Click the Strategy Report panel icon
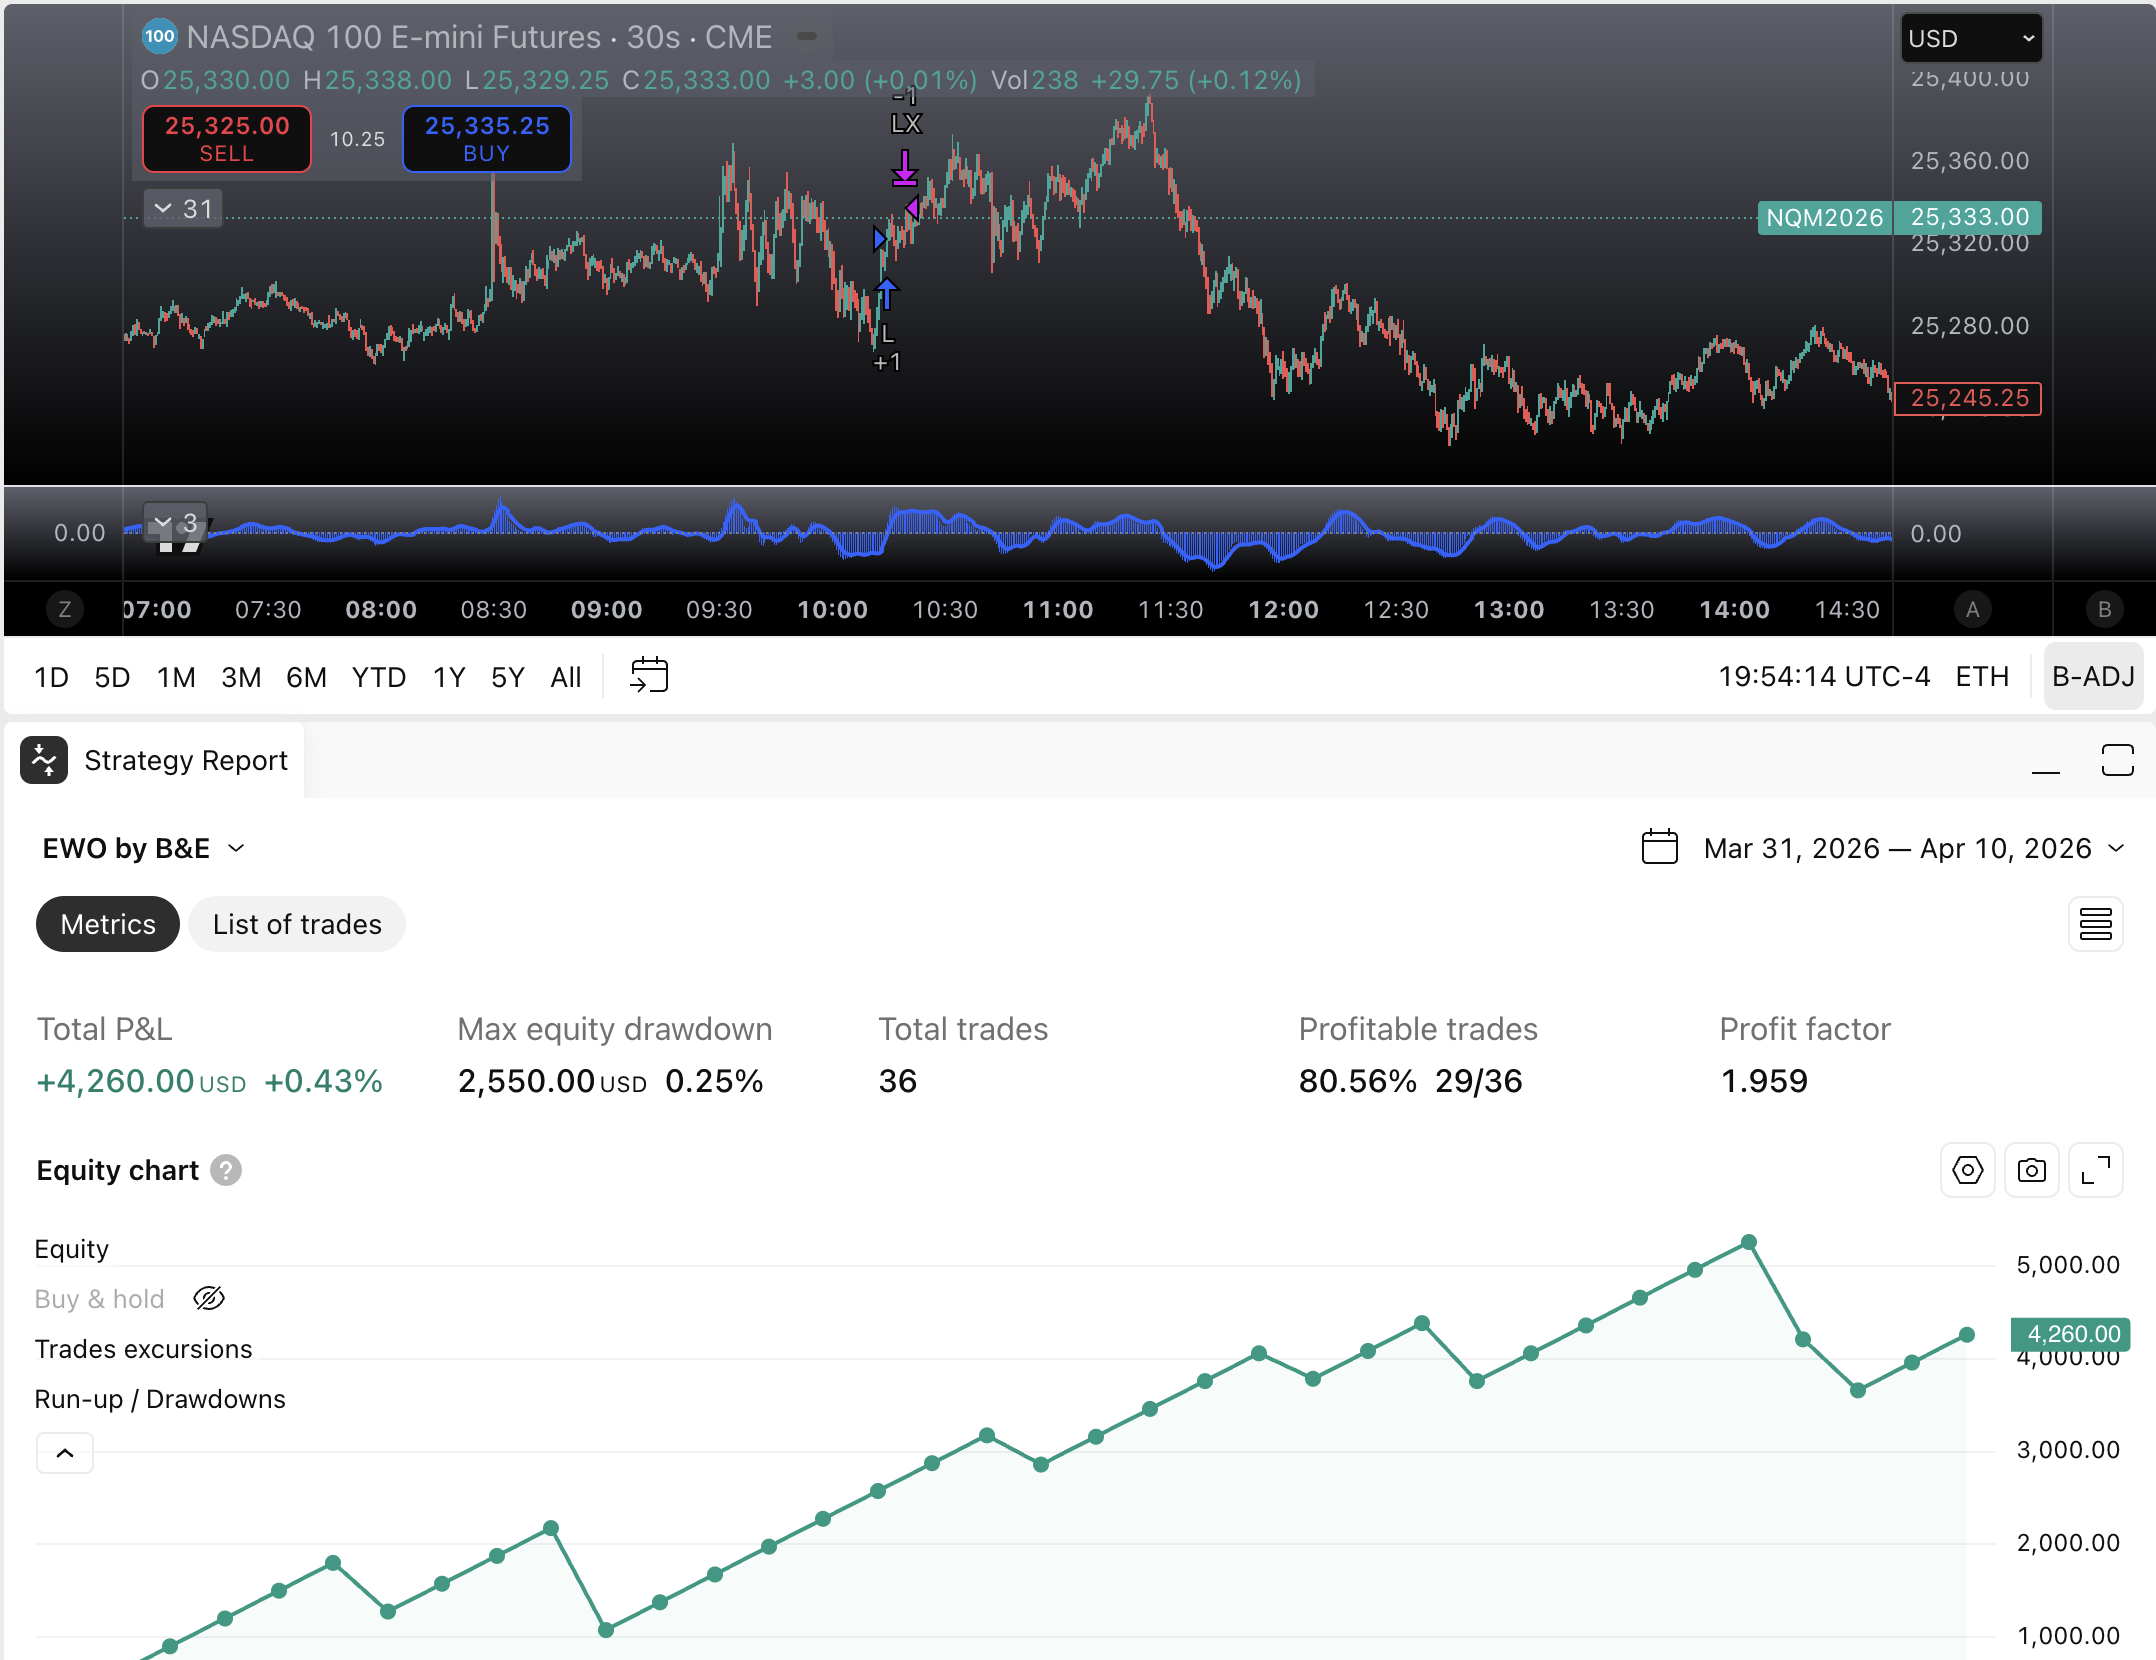The width and height of the screenshot is (2156, 1660). coord(44,760)
